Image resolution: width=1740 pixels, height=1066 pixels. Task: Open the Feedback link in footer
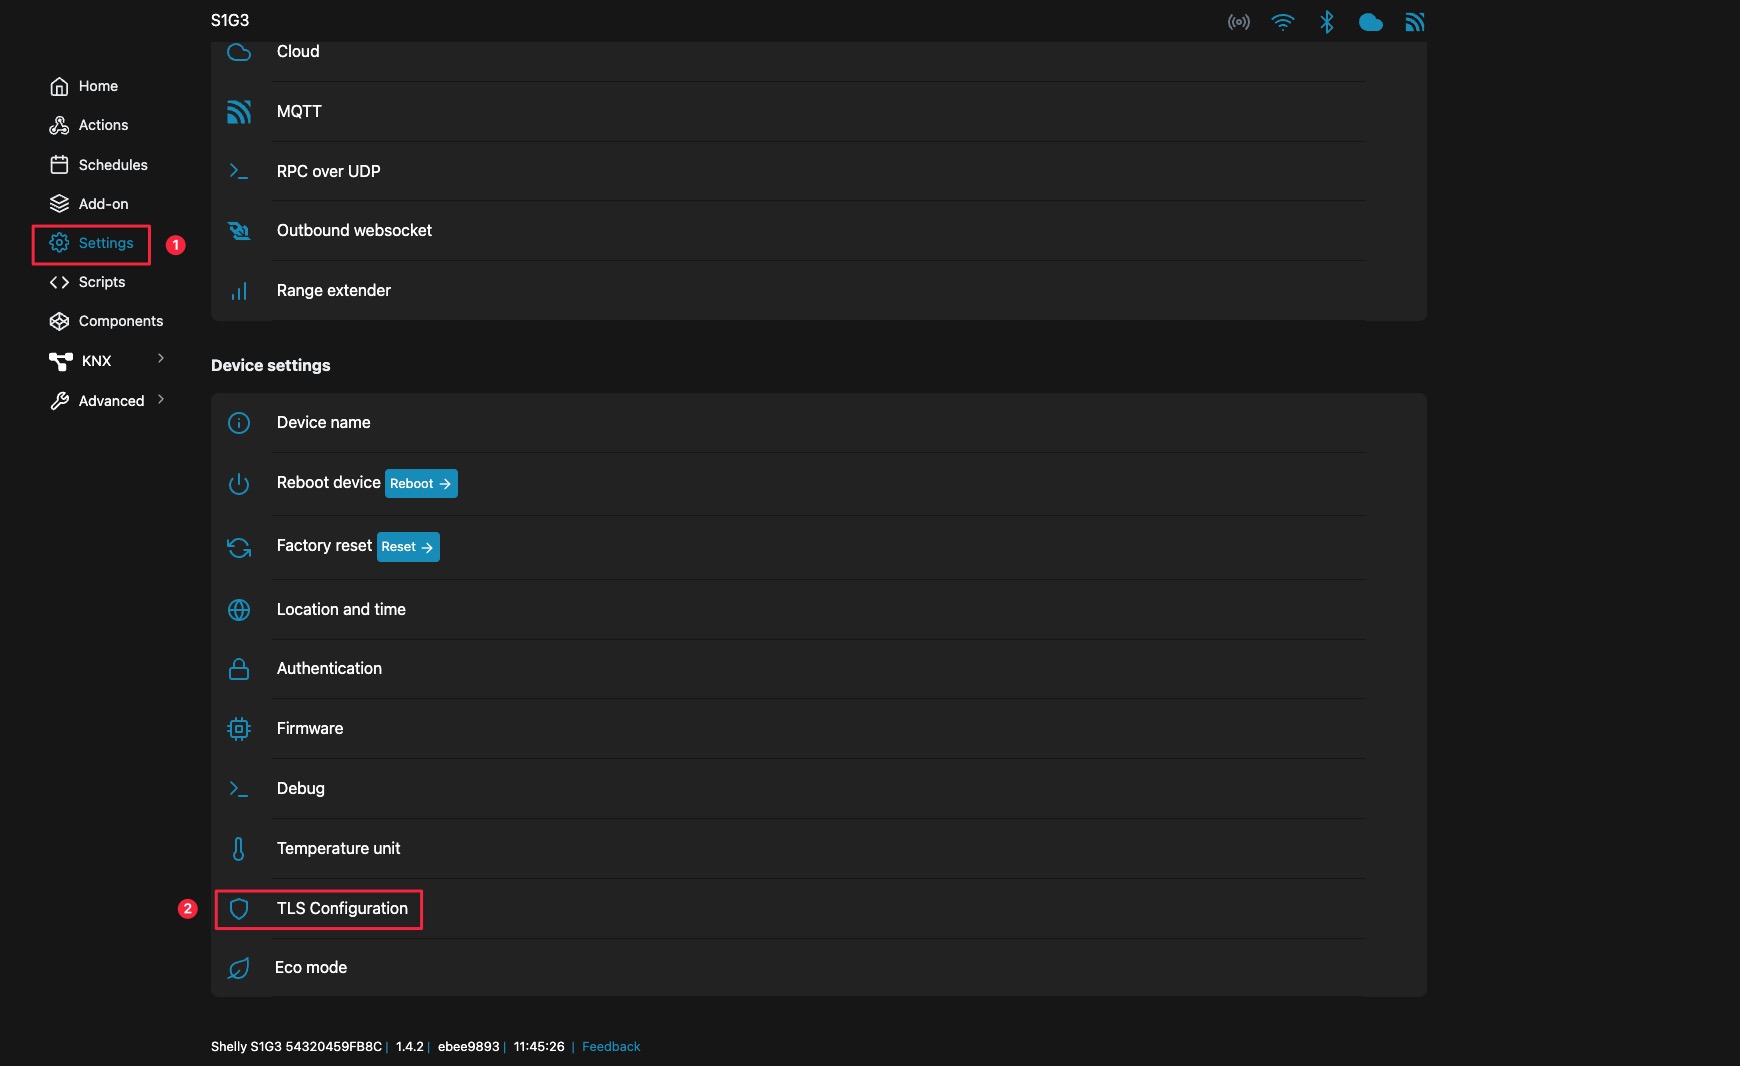611,1047
